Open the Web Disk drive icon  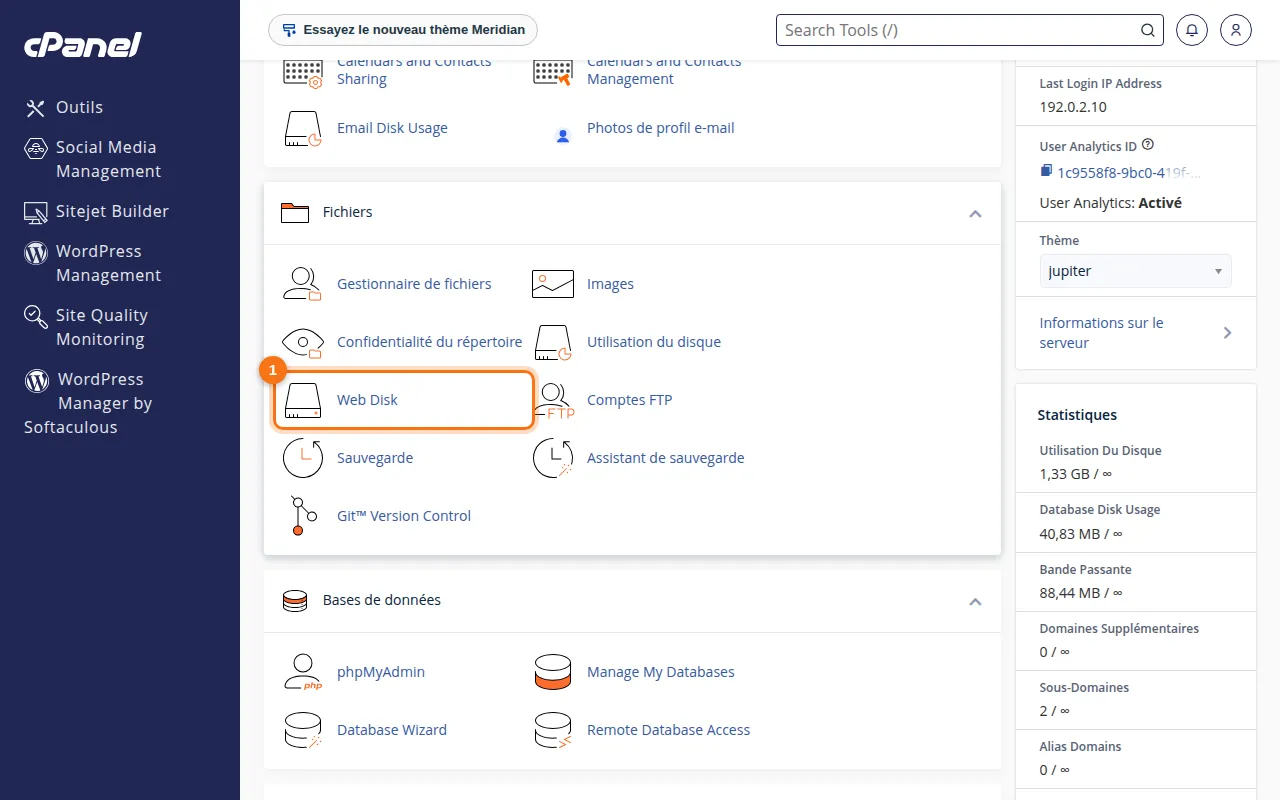pyautogui.click(x=302, y=400)
